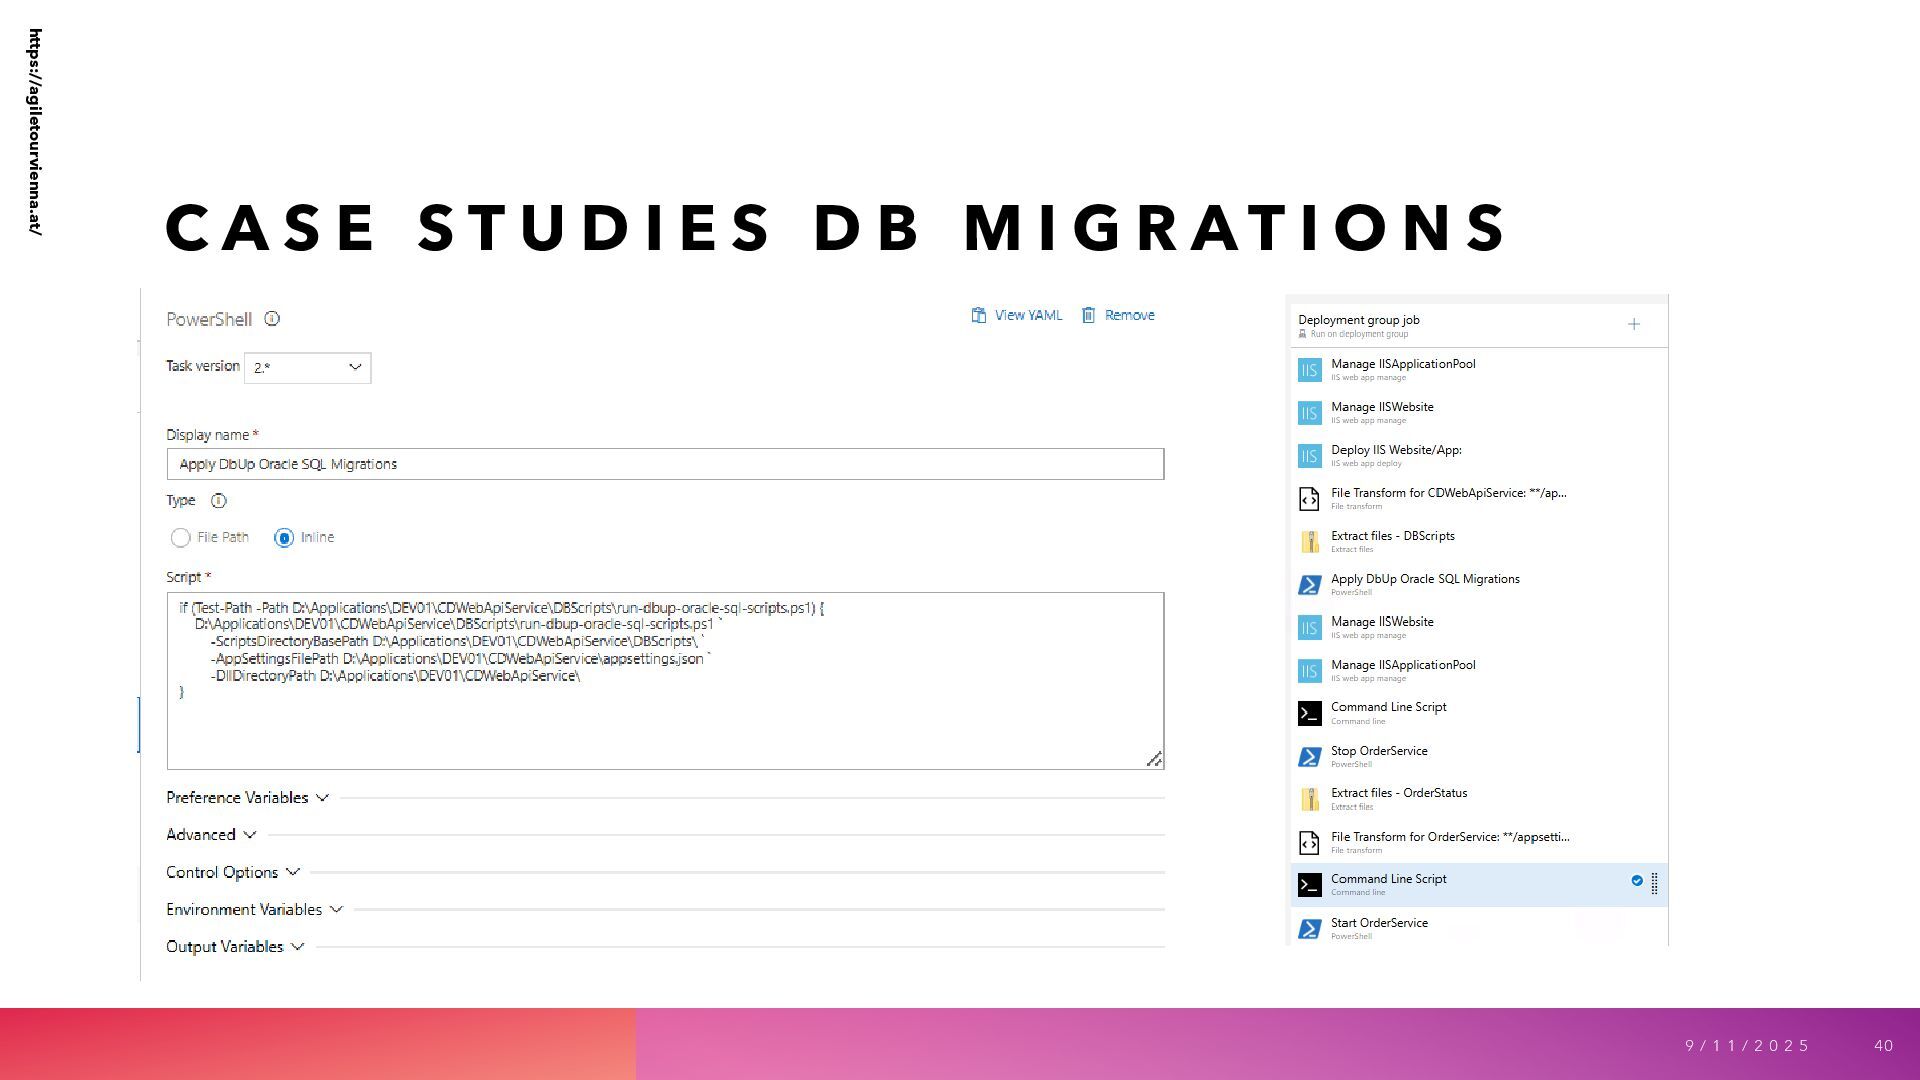Viewport: 1920px width, 1080px height.
Task: Select Apply DbUp Oracle SQL Migrations task
Action: point(1424,579)
